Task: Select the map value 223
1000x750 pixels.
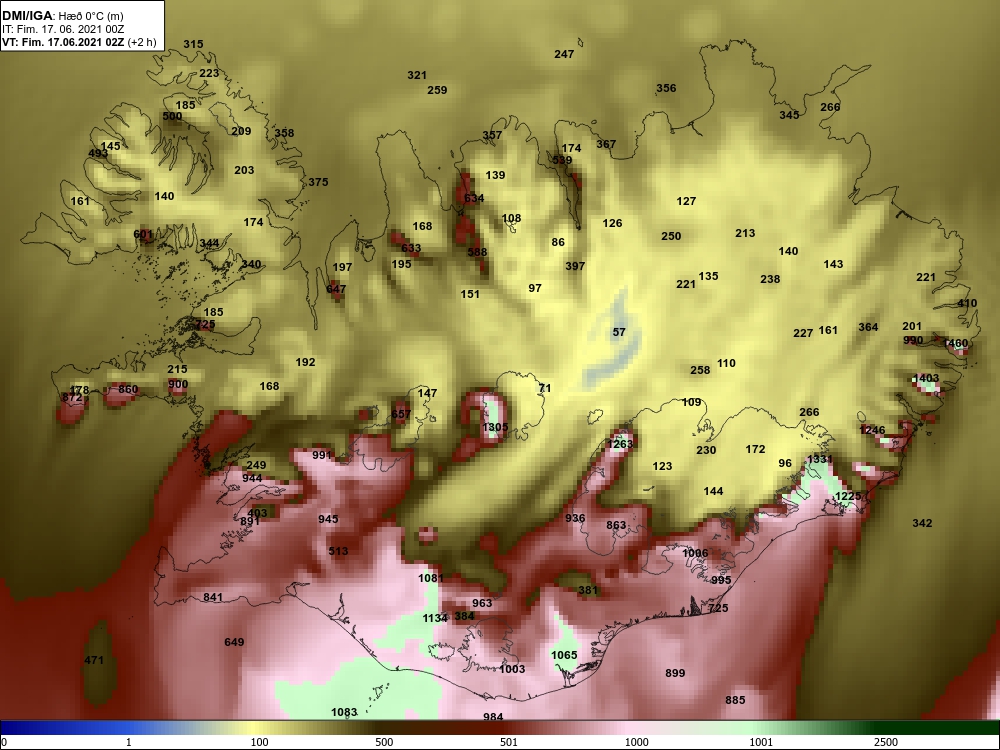Action: tap(209, 73)
